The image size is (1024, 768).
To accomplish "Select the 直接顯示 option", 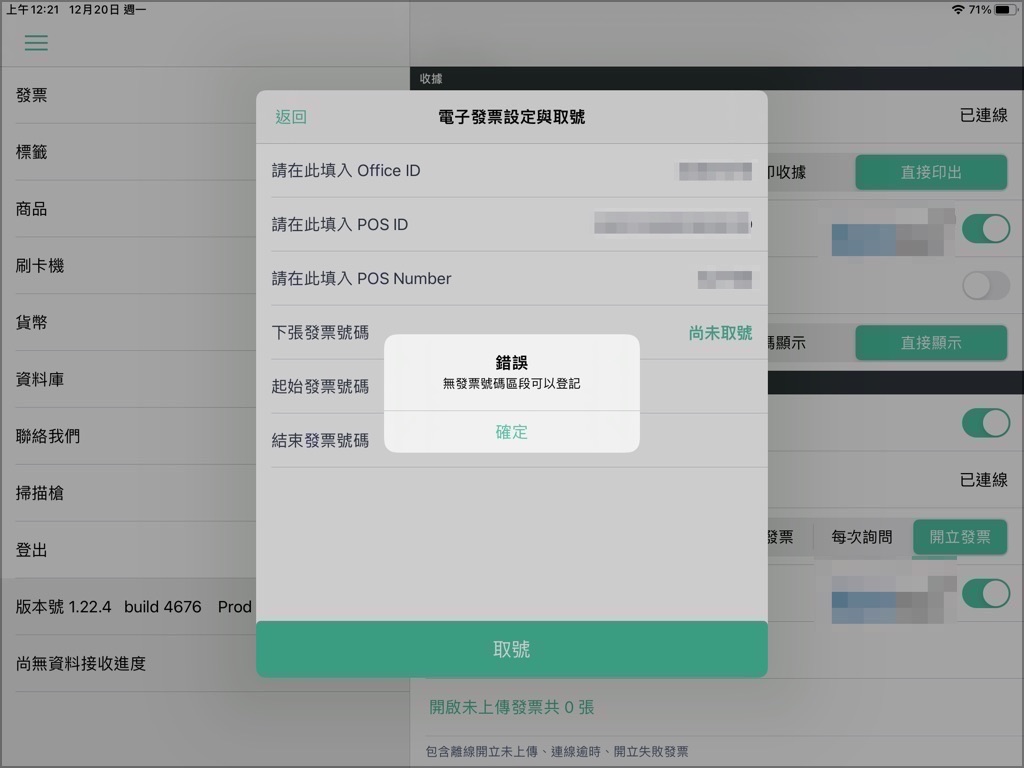I will [x=931, y=342].
